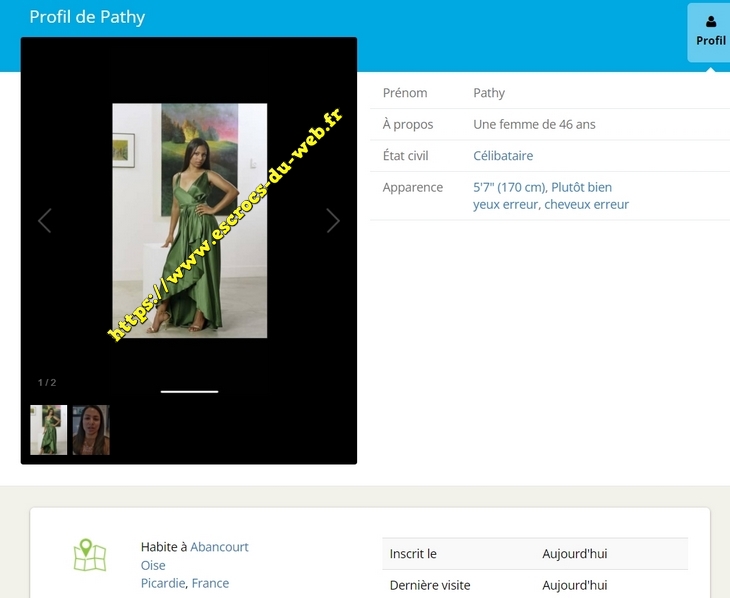Image resolution: width=730 pixels, height=598 pixels.
Task: Click the 5'7" (170 cm) height link
Action: tap(509, 187)
